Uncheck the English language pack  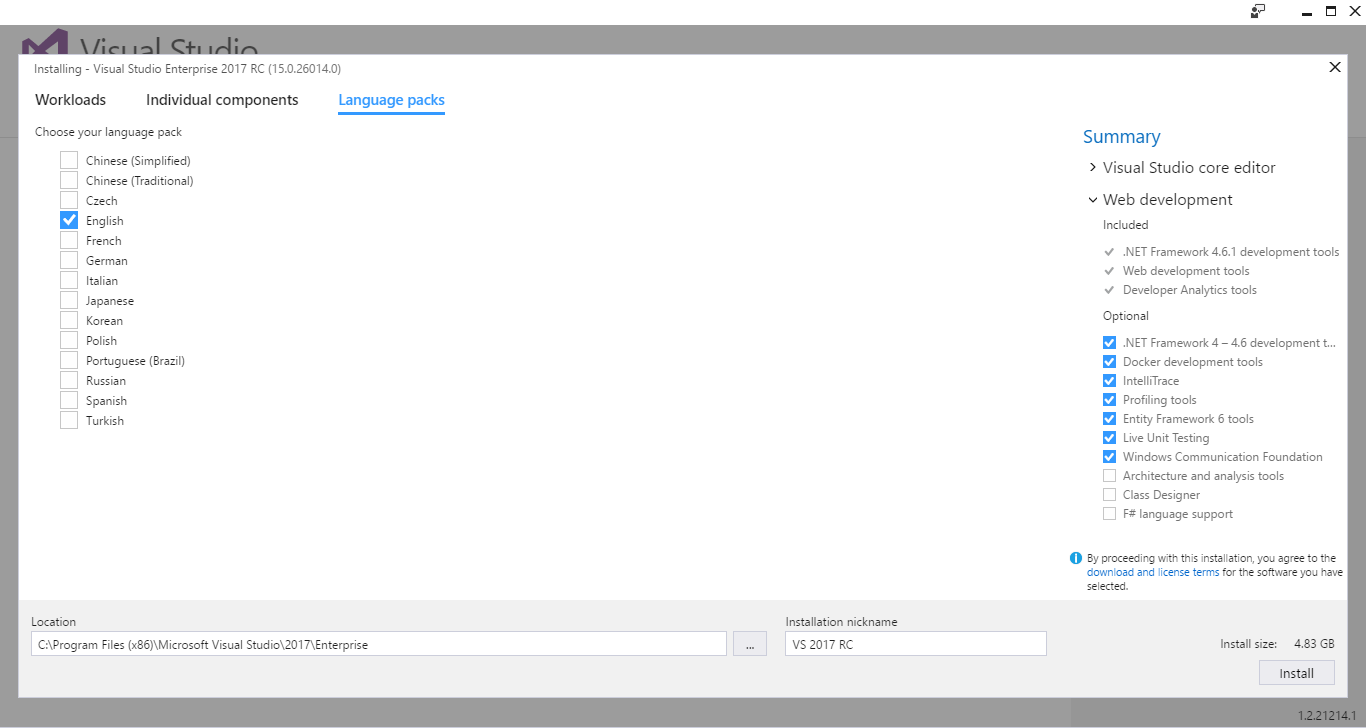coord(69,220)
